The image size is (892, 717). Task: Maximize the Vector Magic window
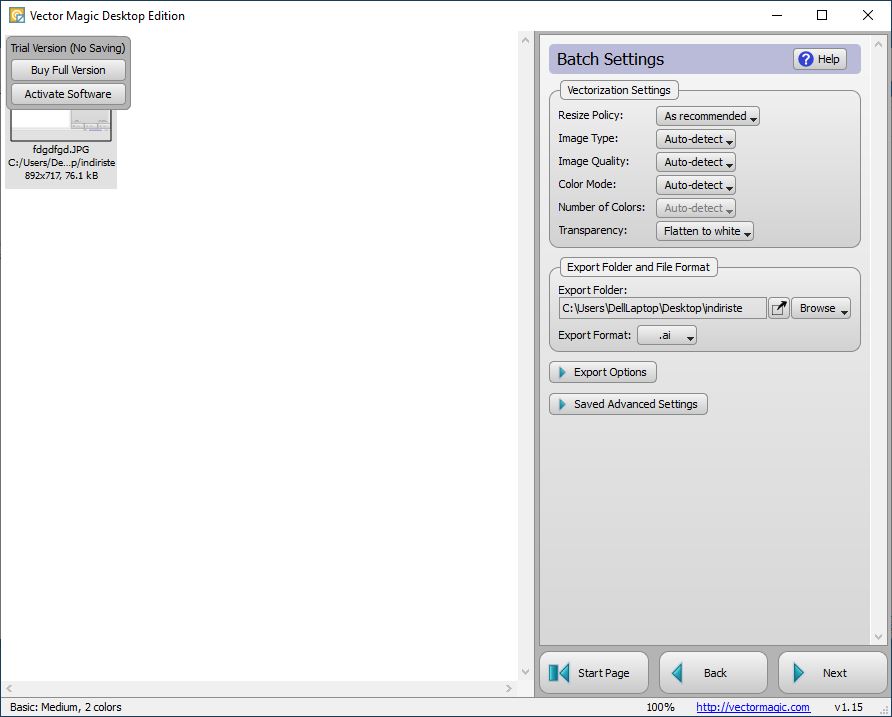pyautogui.click(x=821, y=15)
